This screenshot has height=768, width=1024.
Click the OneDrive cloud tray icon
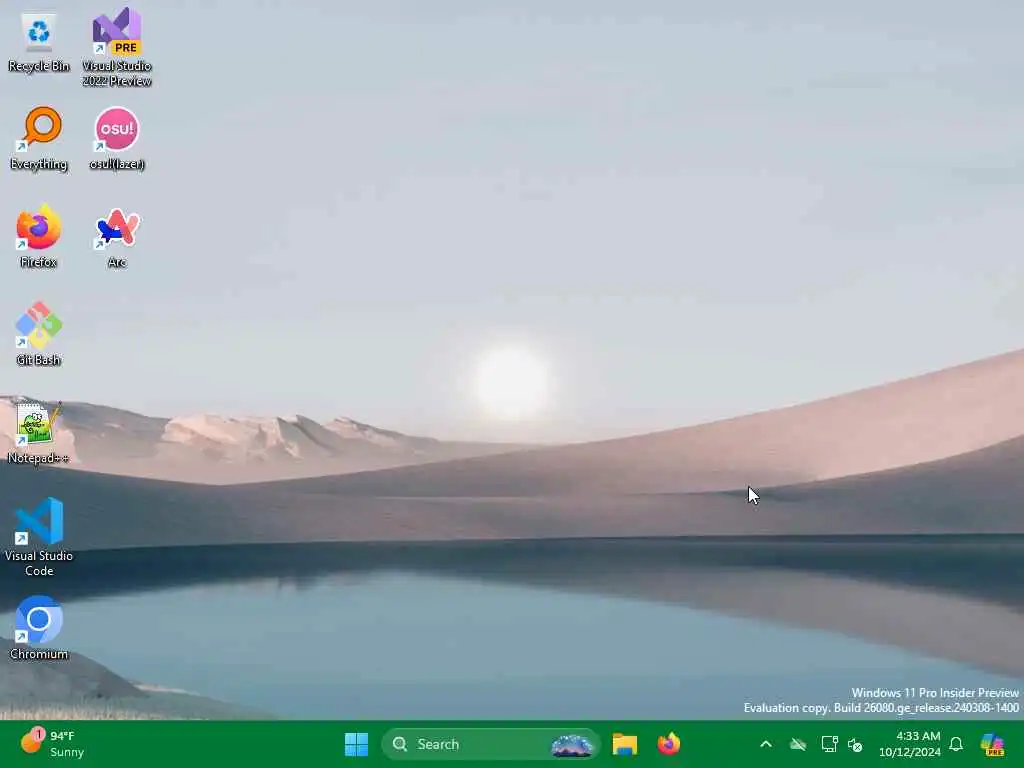[x=797, y=744]
